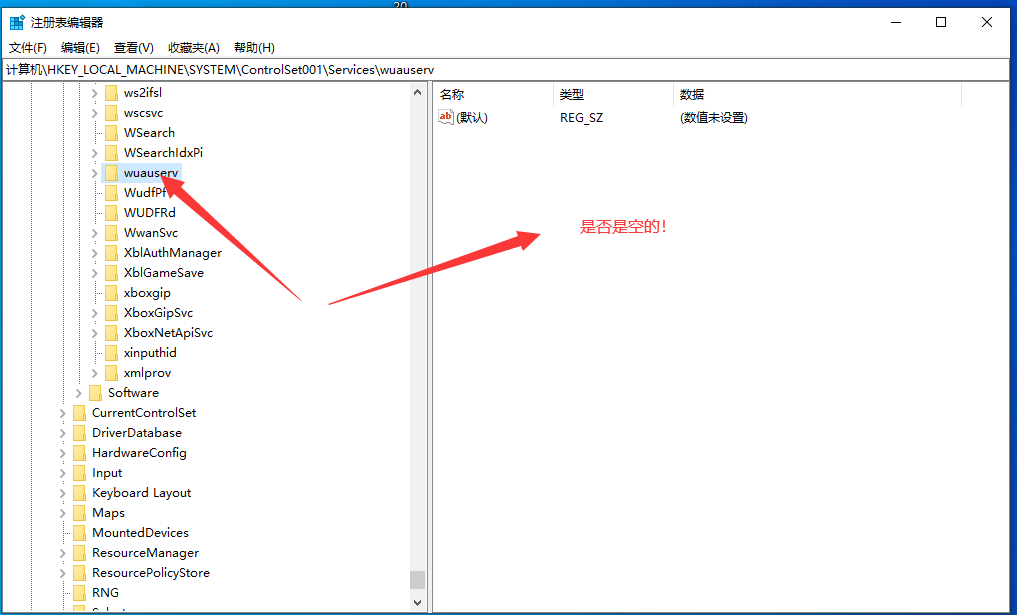Expand the Input key
The image size is (1017, 615).
63,474
